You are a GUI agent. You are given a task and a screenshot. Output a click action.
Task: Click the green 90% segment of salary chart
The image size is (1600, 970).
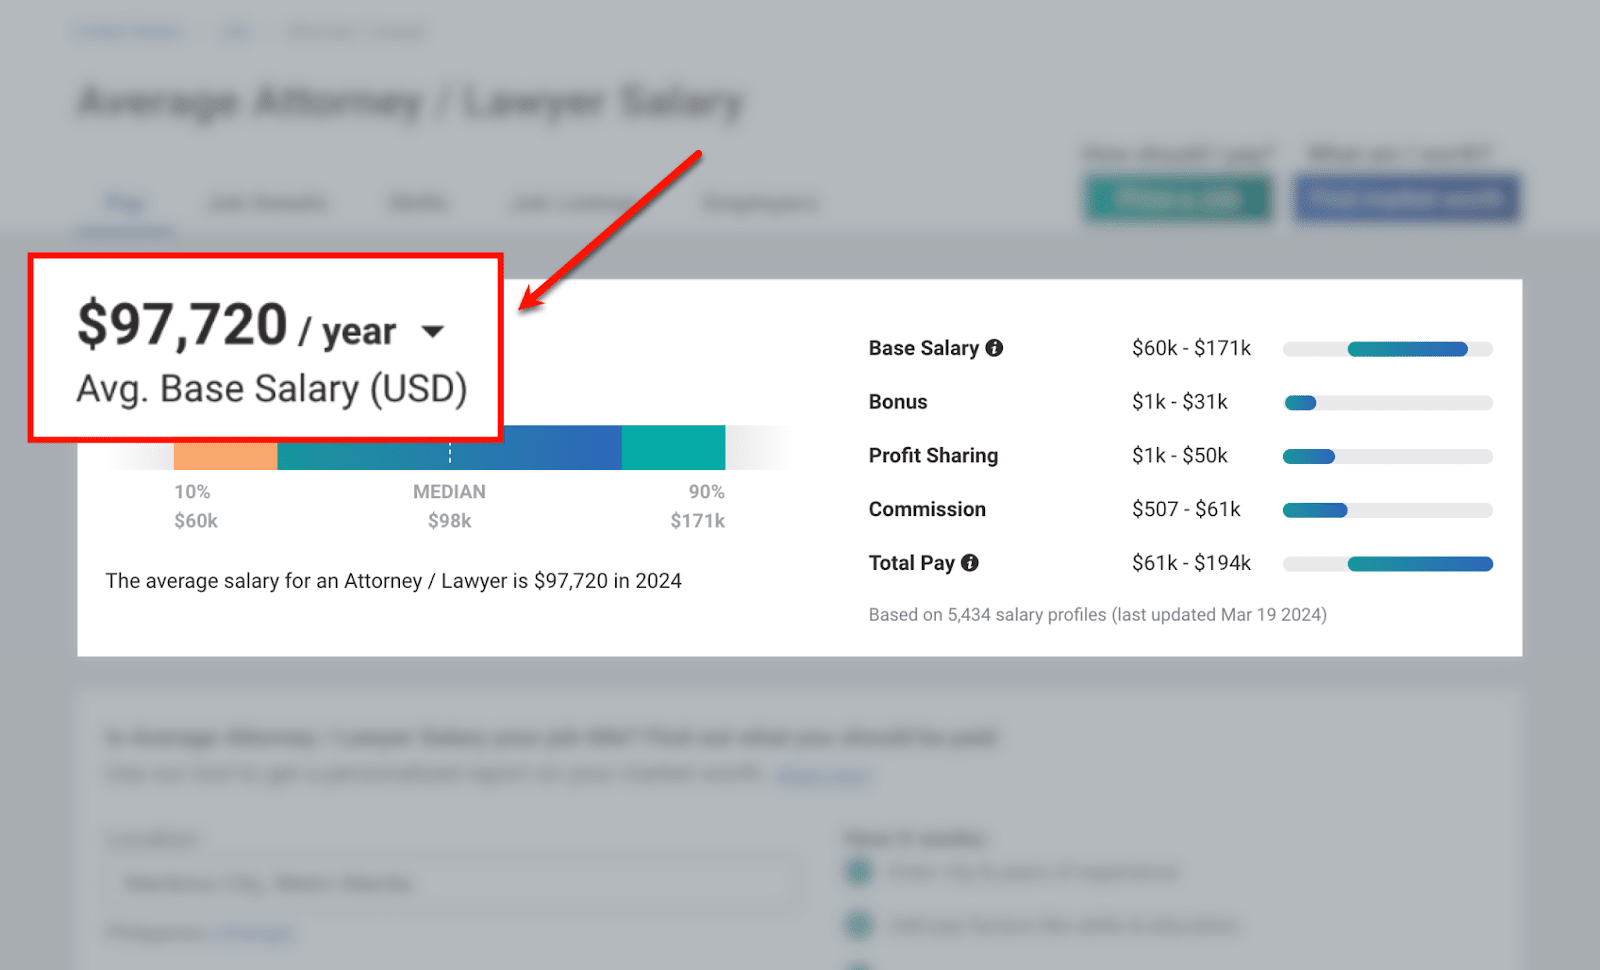click(673, 448)
